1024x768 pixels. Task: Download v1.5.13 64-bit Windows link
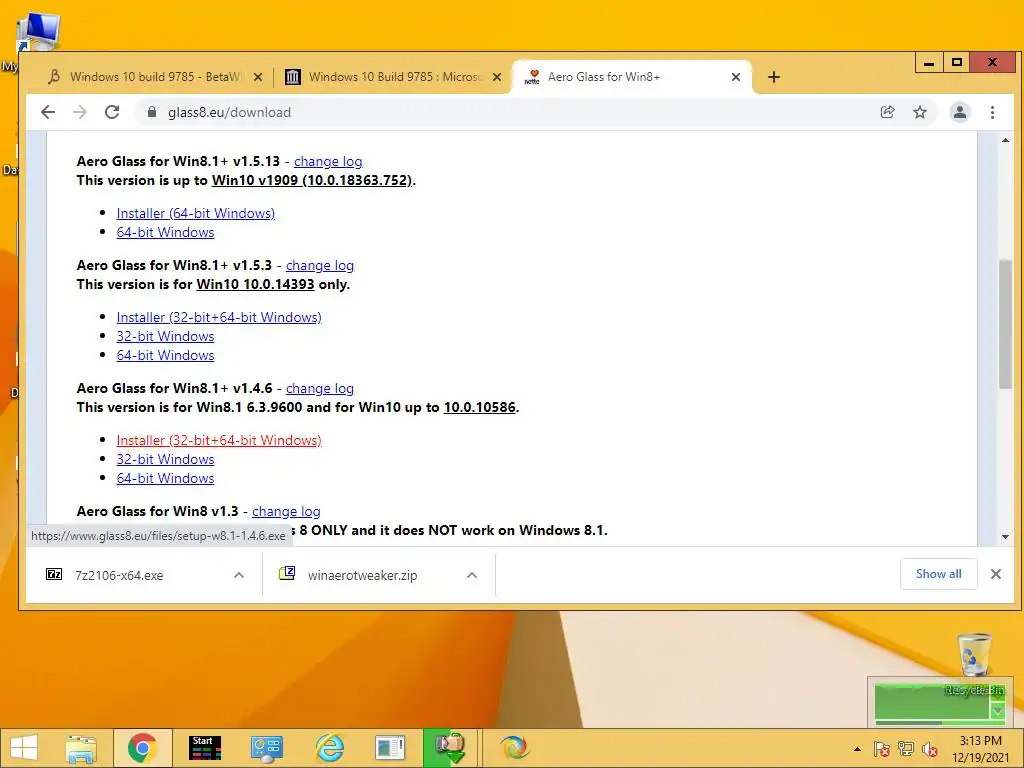pos(165,232)
